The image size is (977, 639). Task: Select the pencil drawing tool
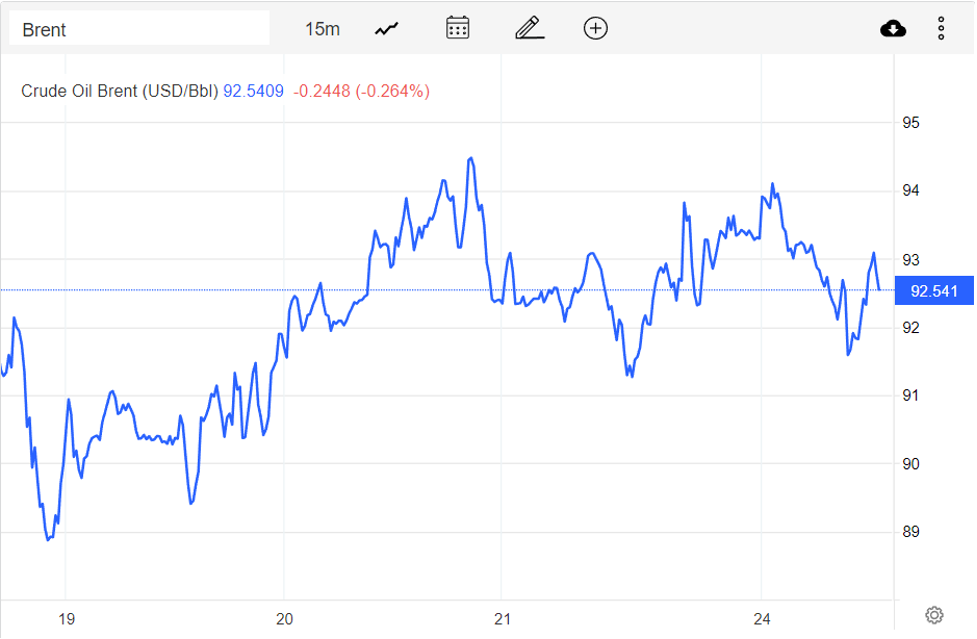point(529,28)
